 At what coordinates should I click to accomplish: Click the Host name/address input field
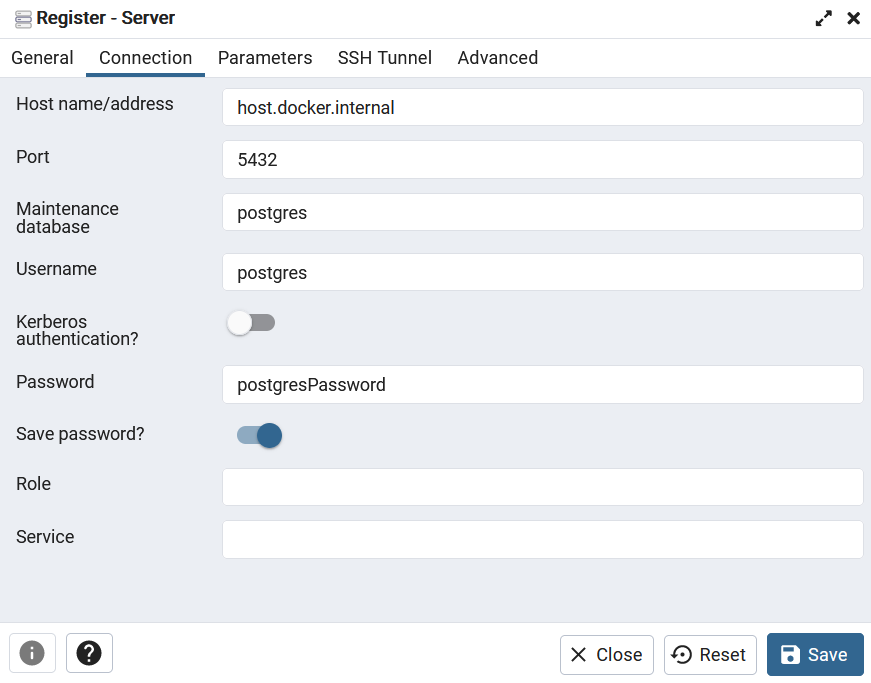click(x=543, y=107)
